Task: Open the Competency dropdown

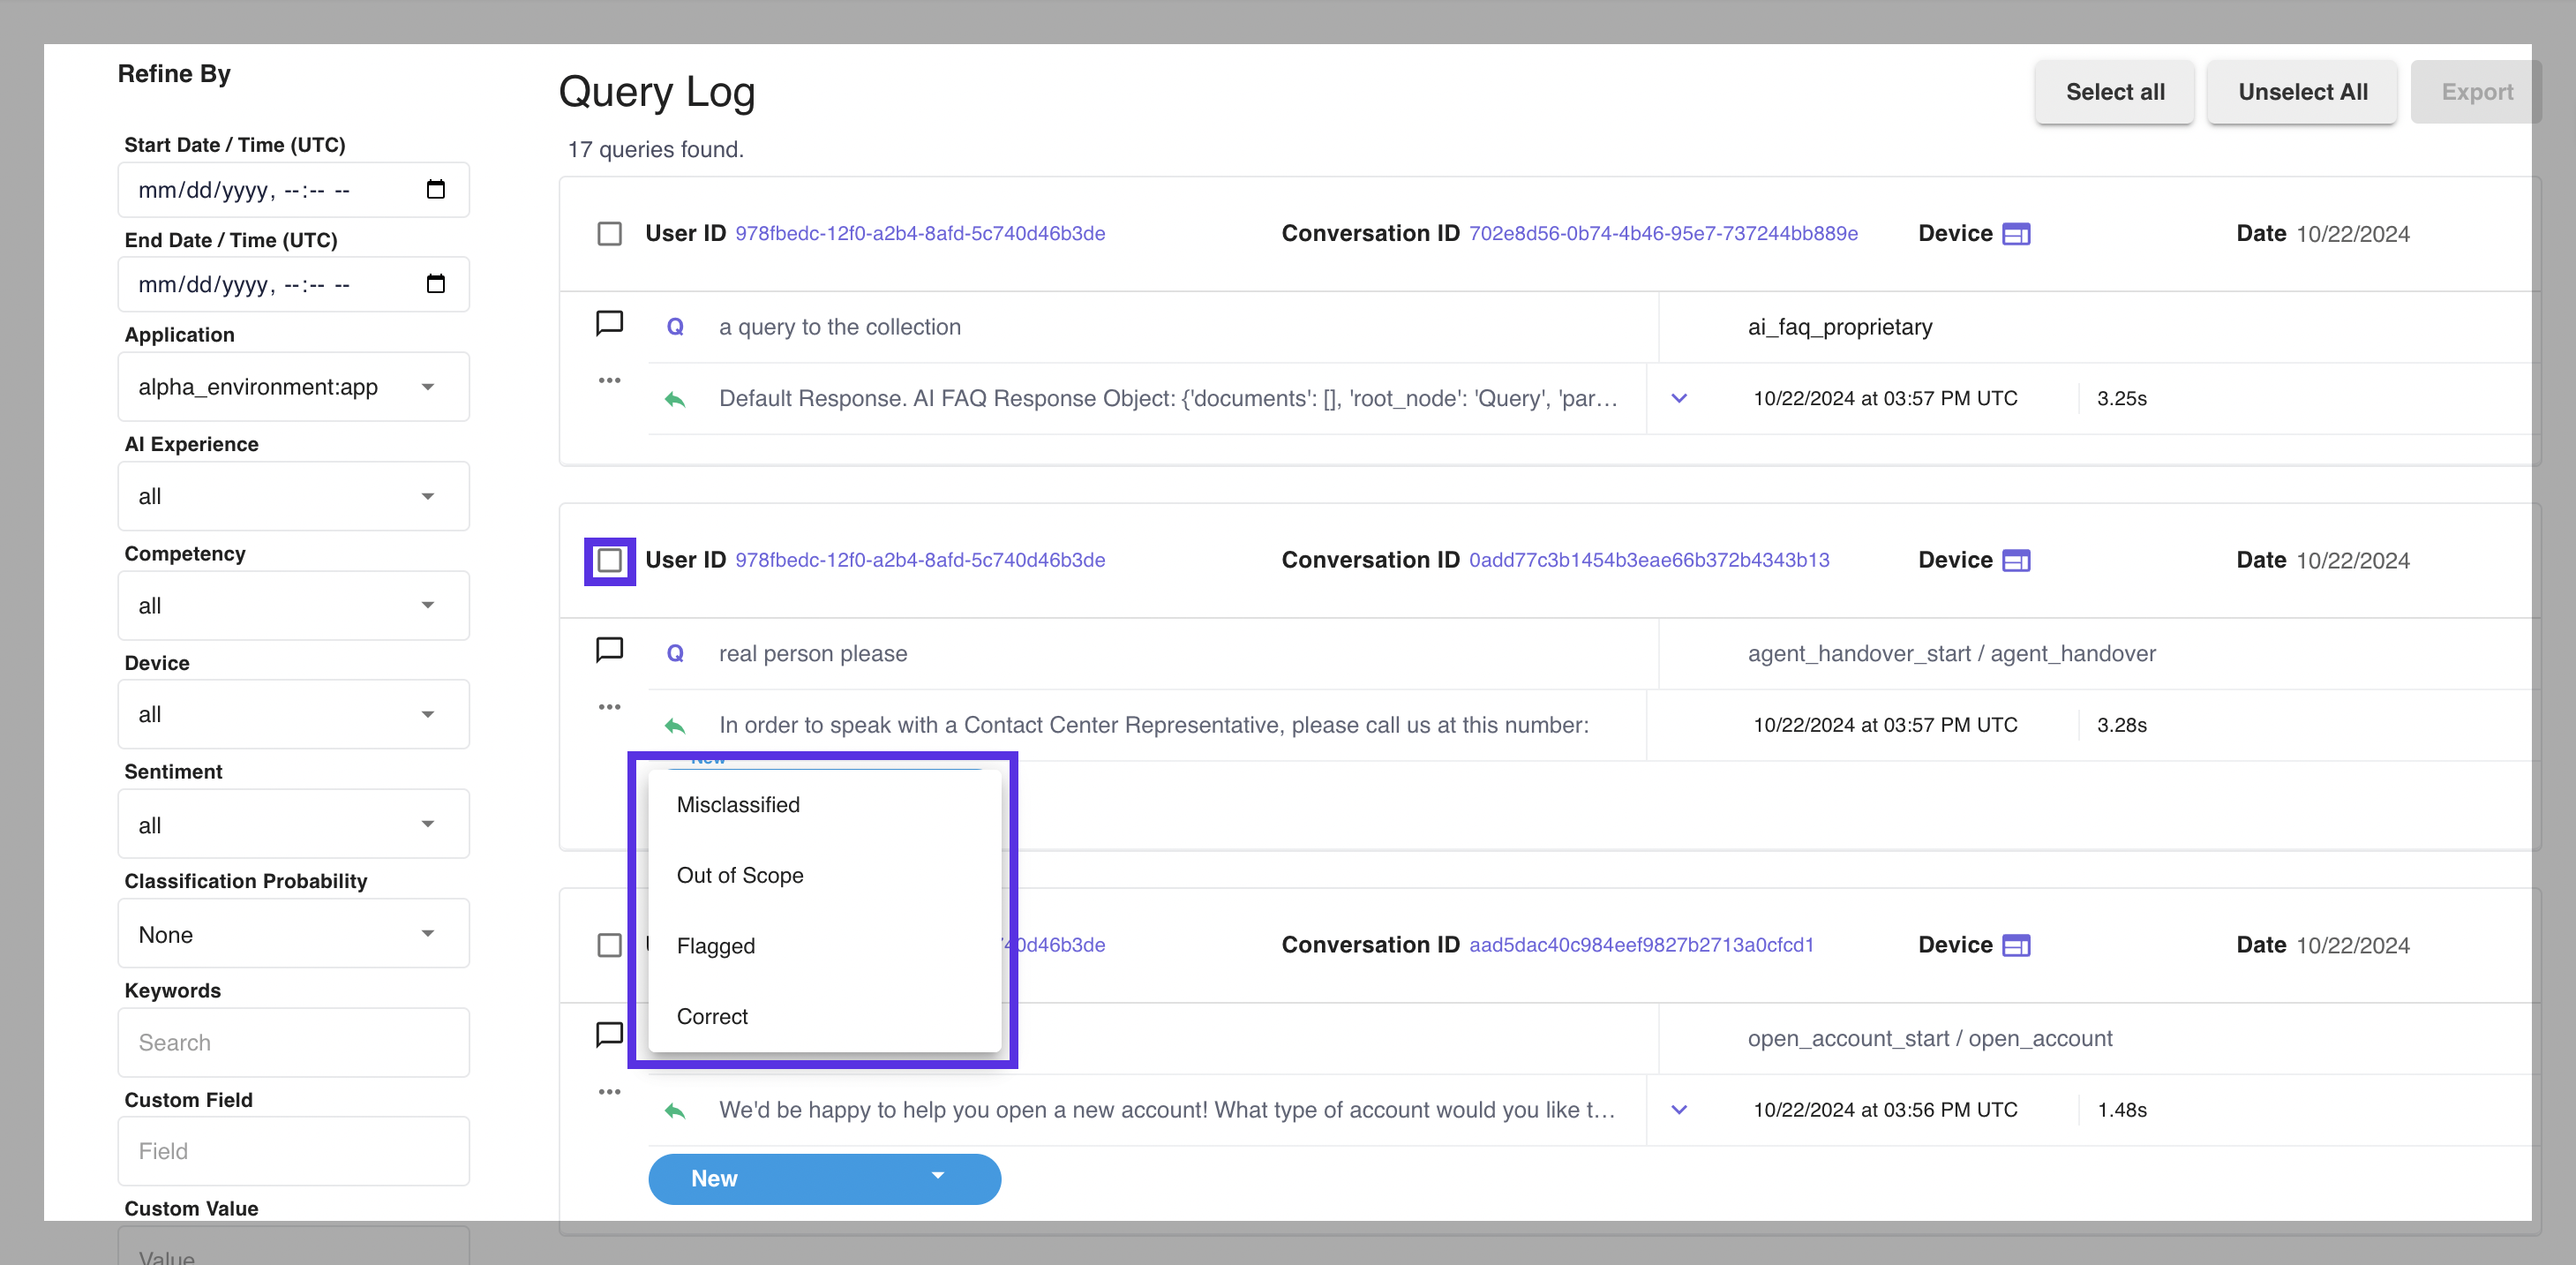Action: (x=293, y=605)
